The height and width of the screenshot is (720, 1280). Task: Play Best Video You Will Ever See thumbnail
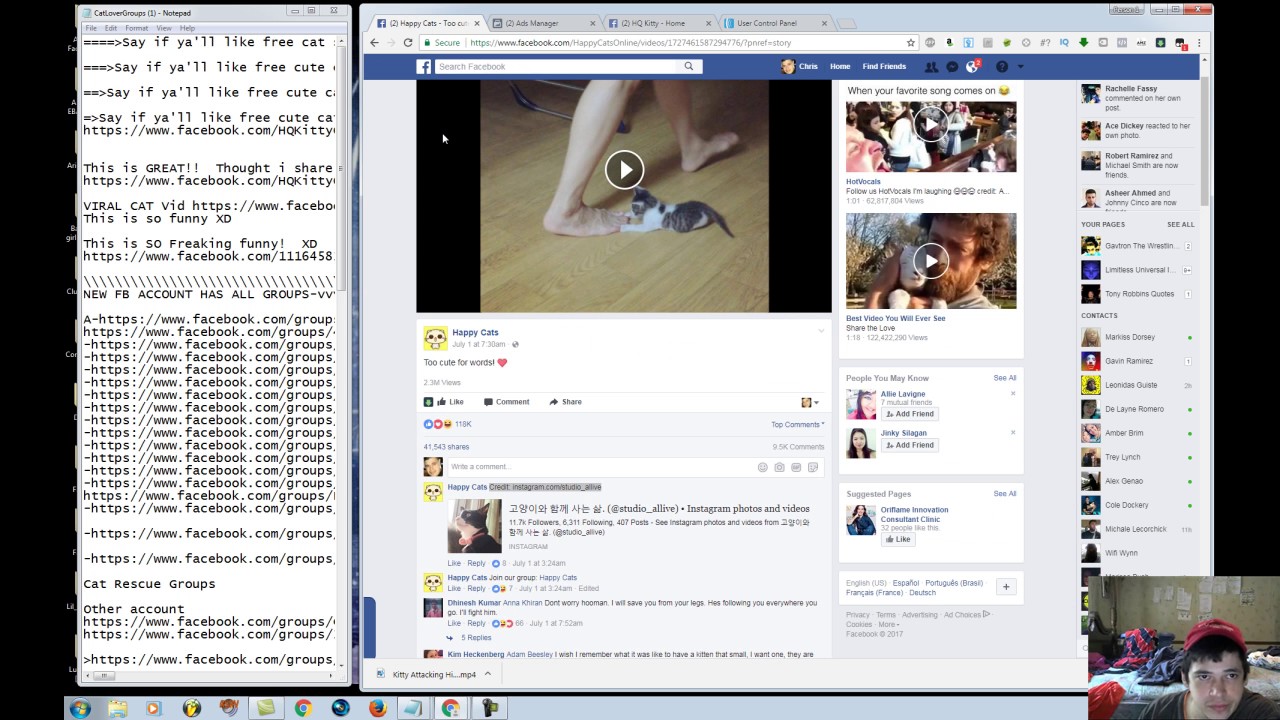[931, 261]
